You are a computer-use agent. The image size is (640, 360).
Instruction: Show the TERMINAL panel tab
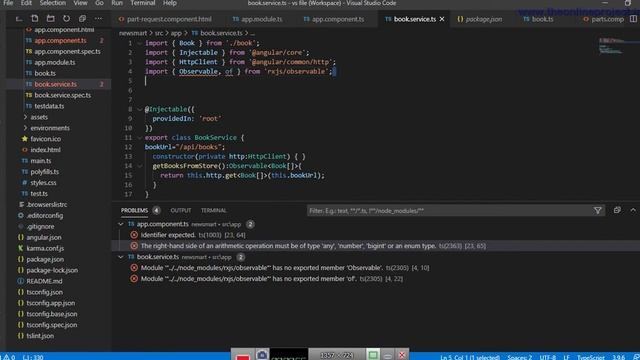click(x=213, y=211)
